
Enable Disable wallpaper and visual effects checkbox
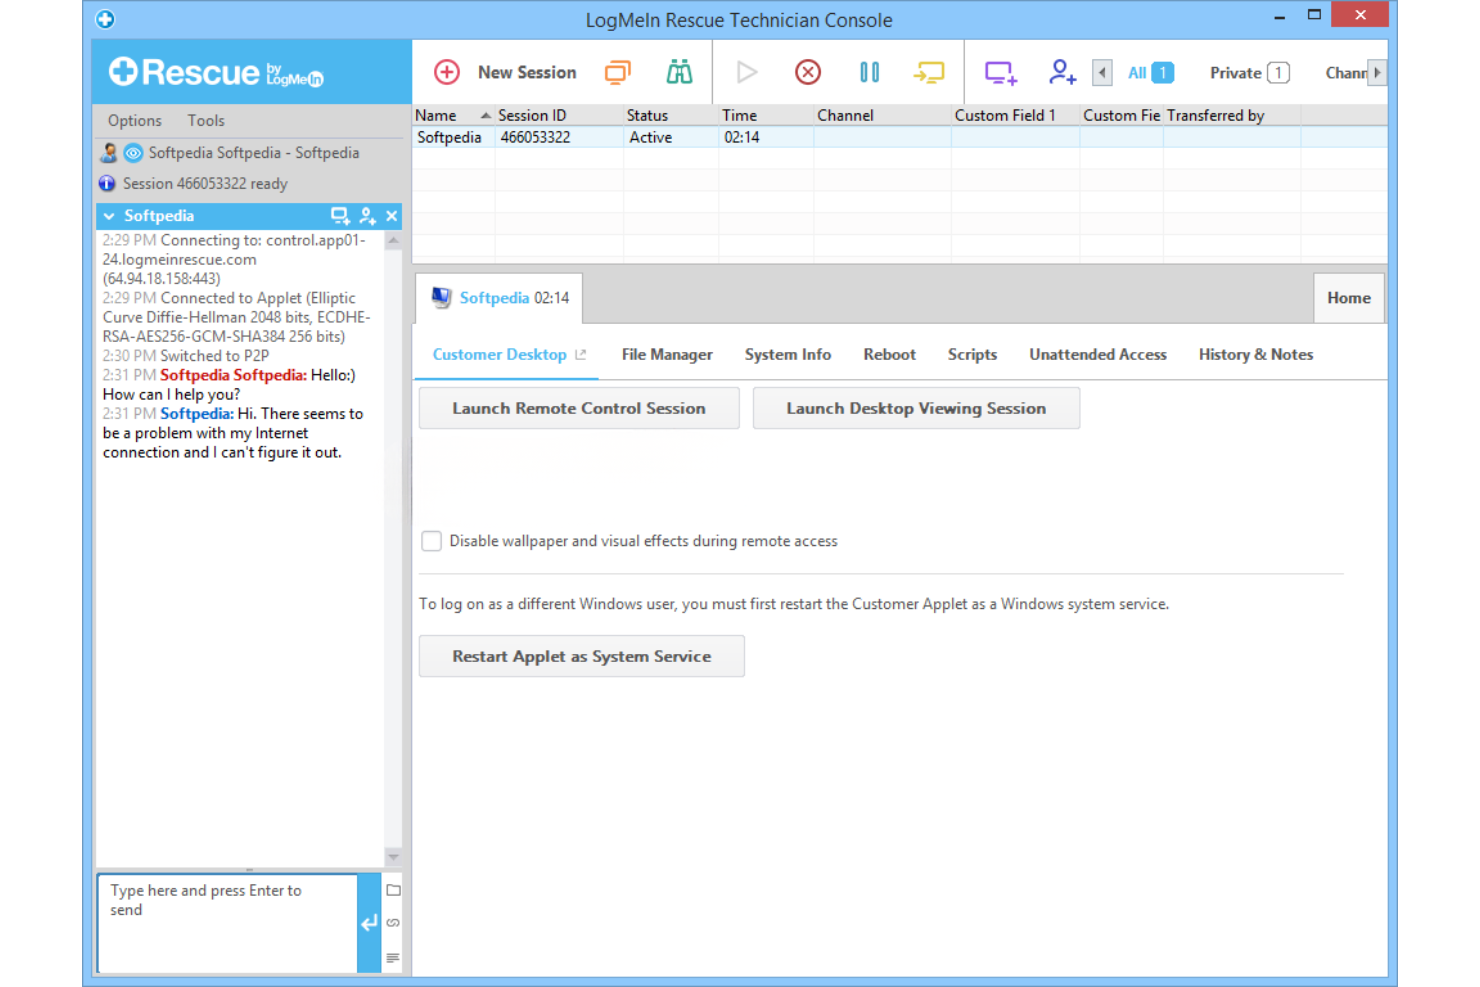(431, 541)
